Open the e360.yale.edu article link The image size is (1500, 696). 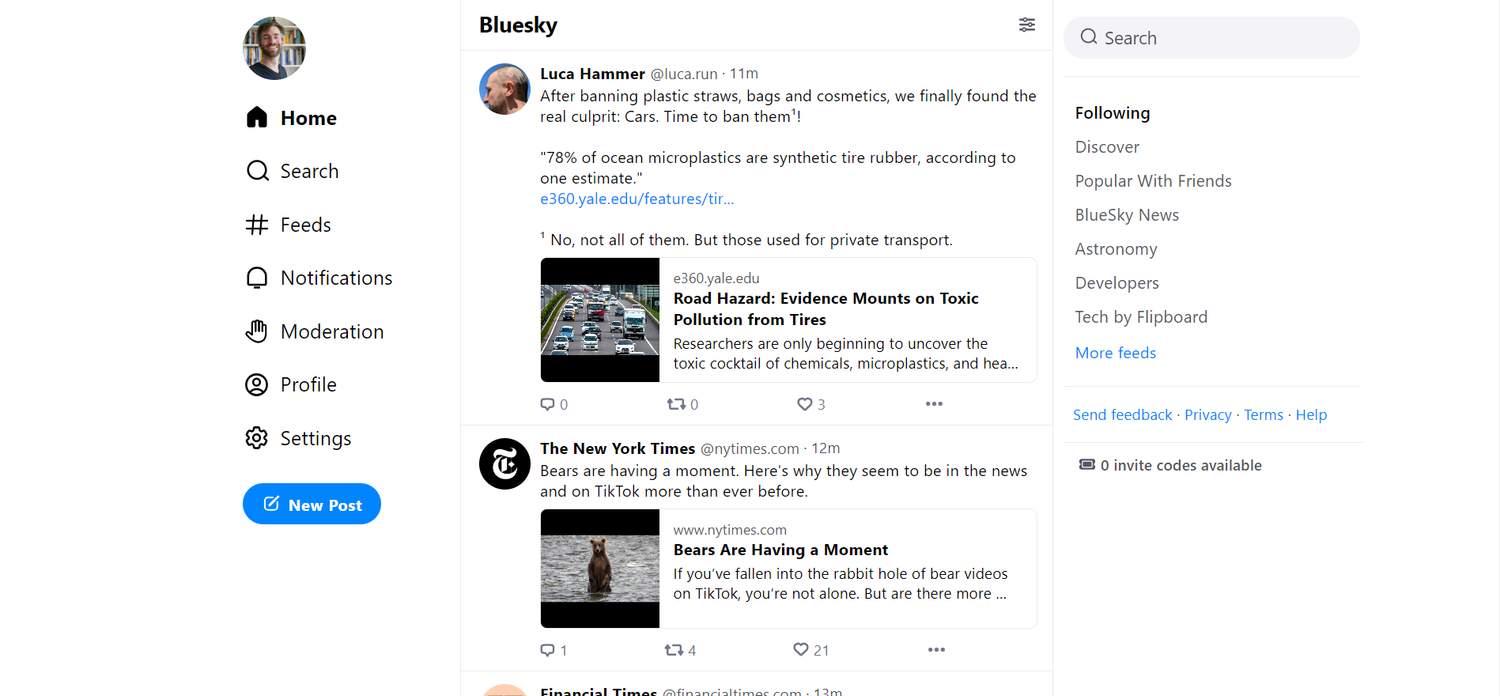(x=637, y=198)
